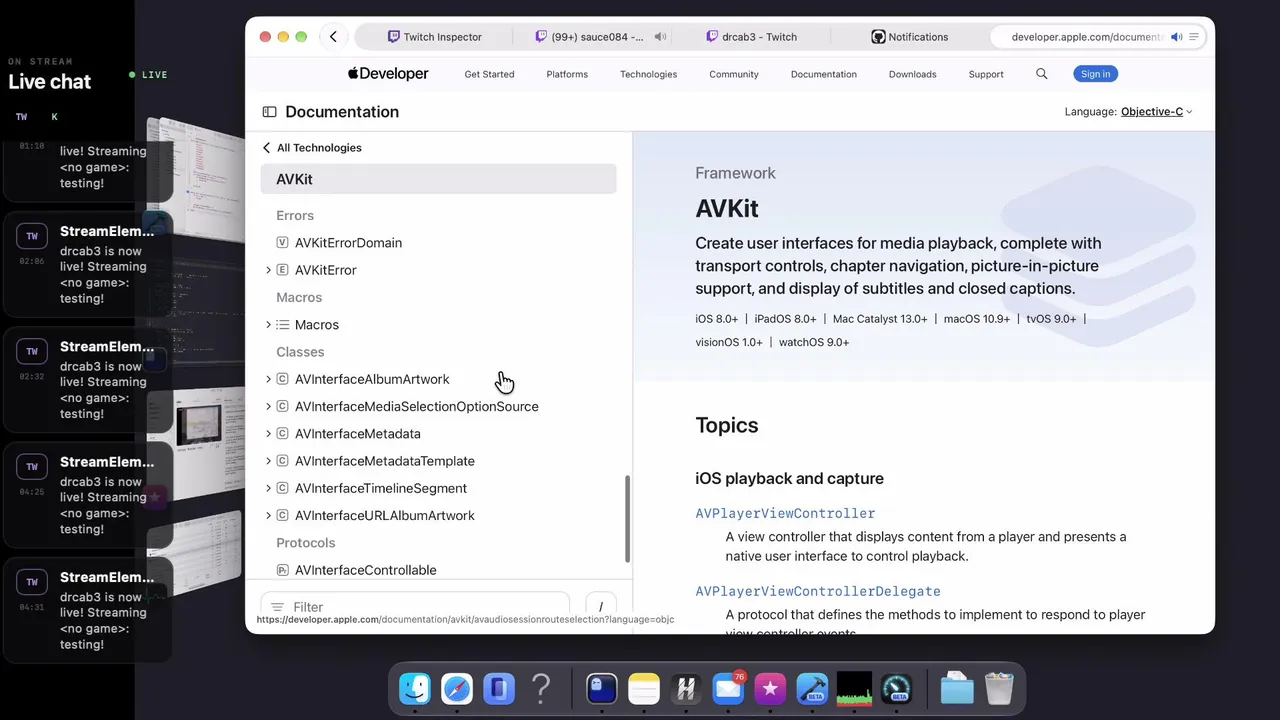Expand the AVKitError tree item
The width and height of the screenshot is (1280, 720).
tap(268, 270)
